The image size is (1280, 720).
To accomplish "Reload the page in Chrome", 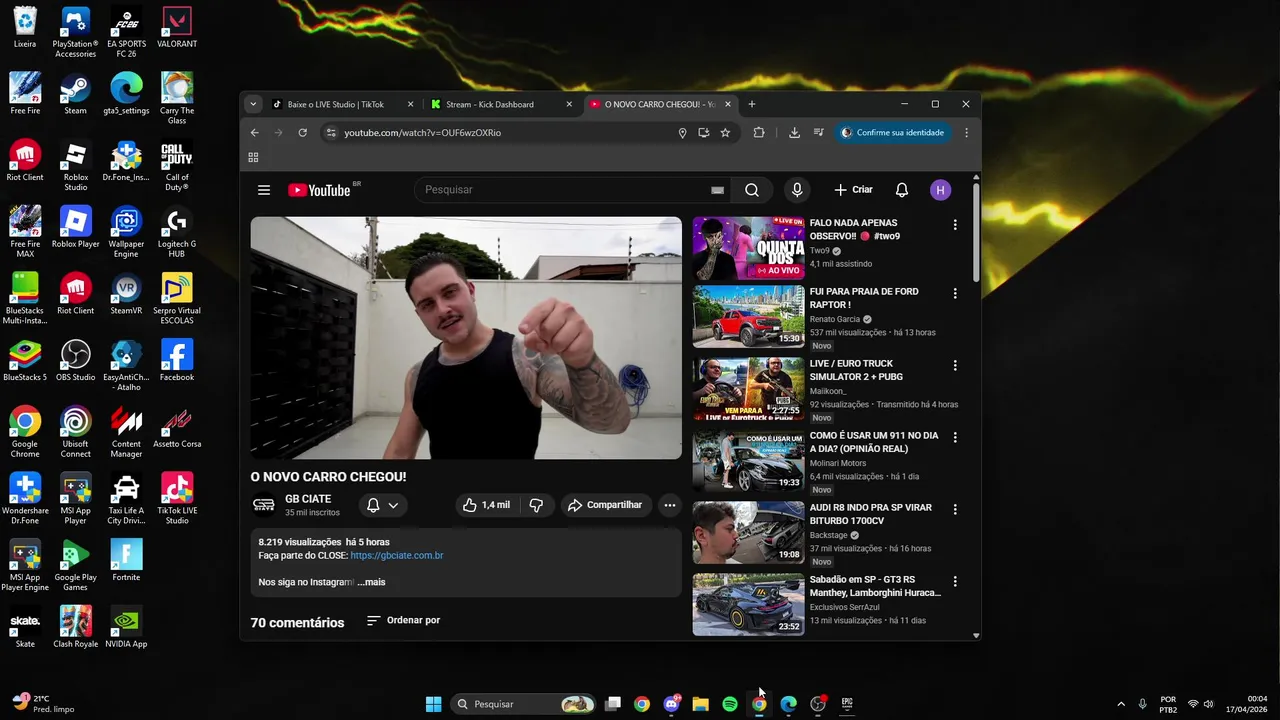I will pos(303,132).
